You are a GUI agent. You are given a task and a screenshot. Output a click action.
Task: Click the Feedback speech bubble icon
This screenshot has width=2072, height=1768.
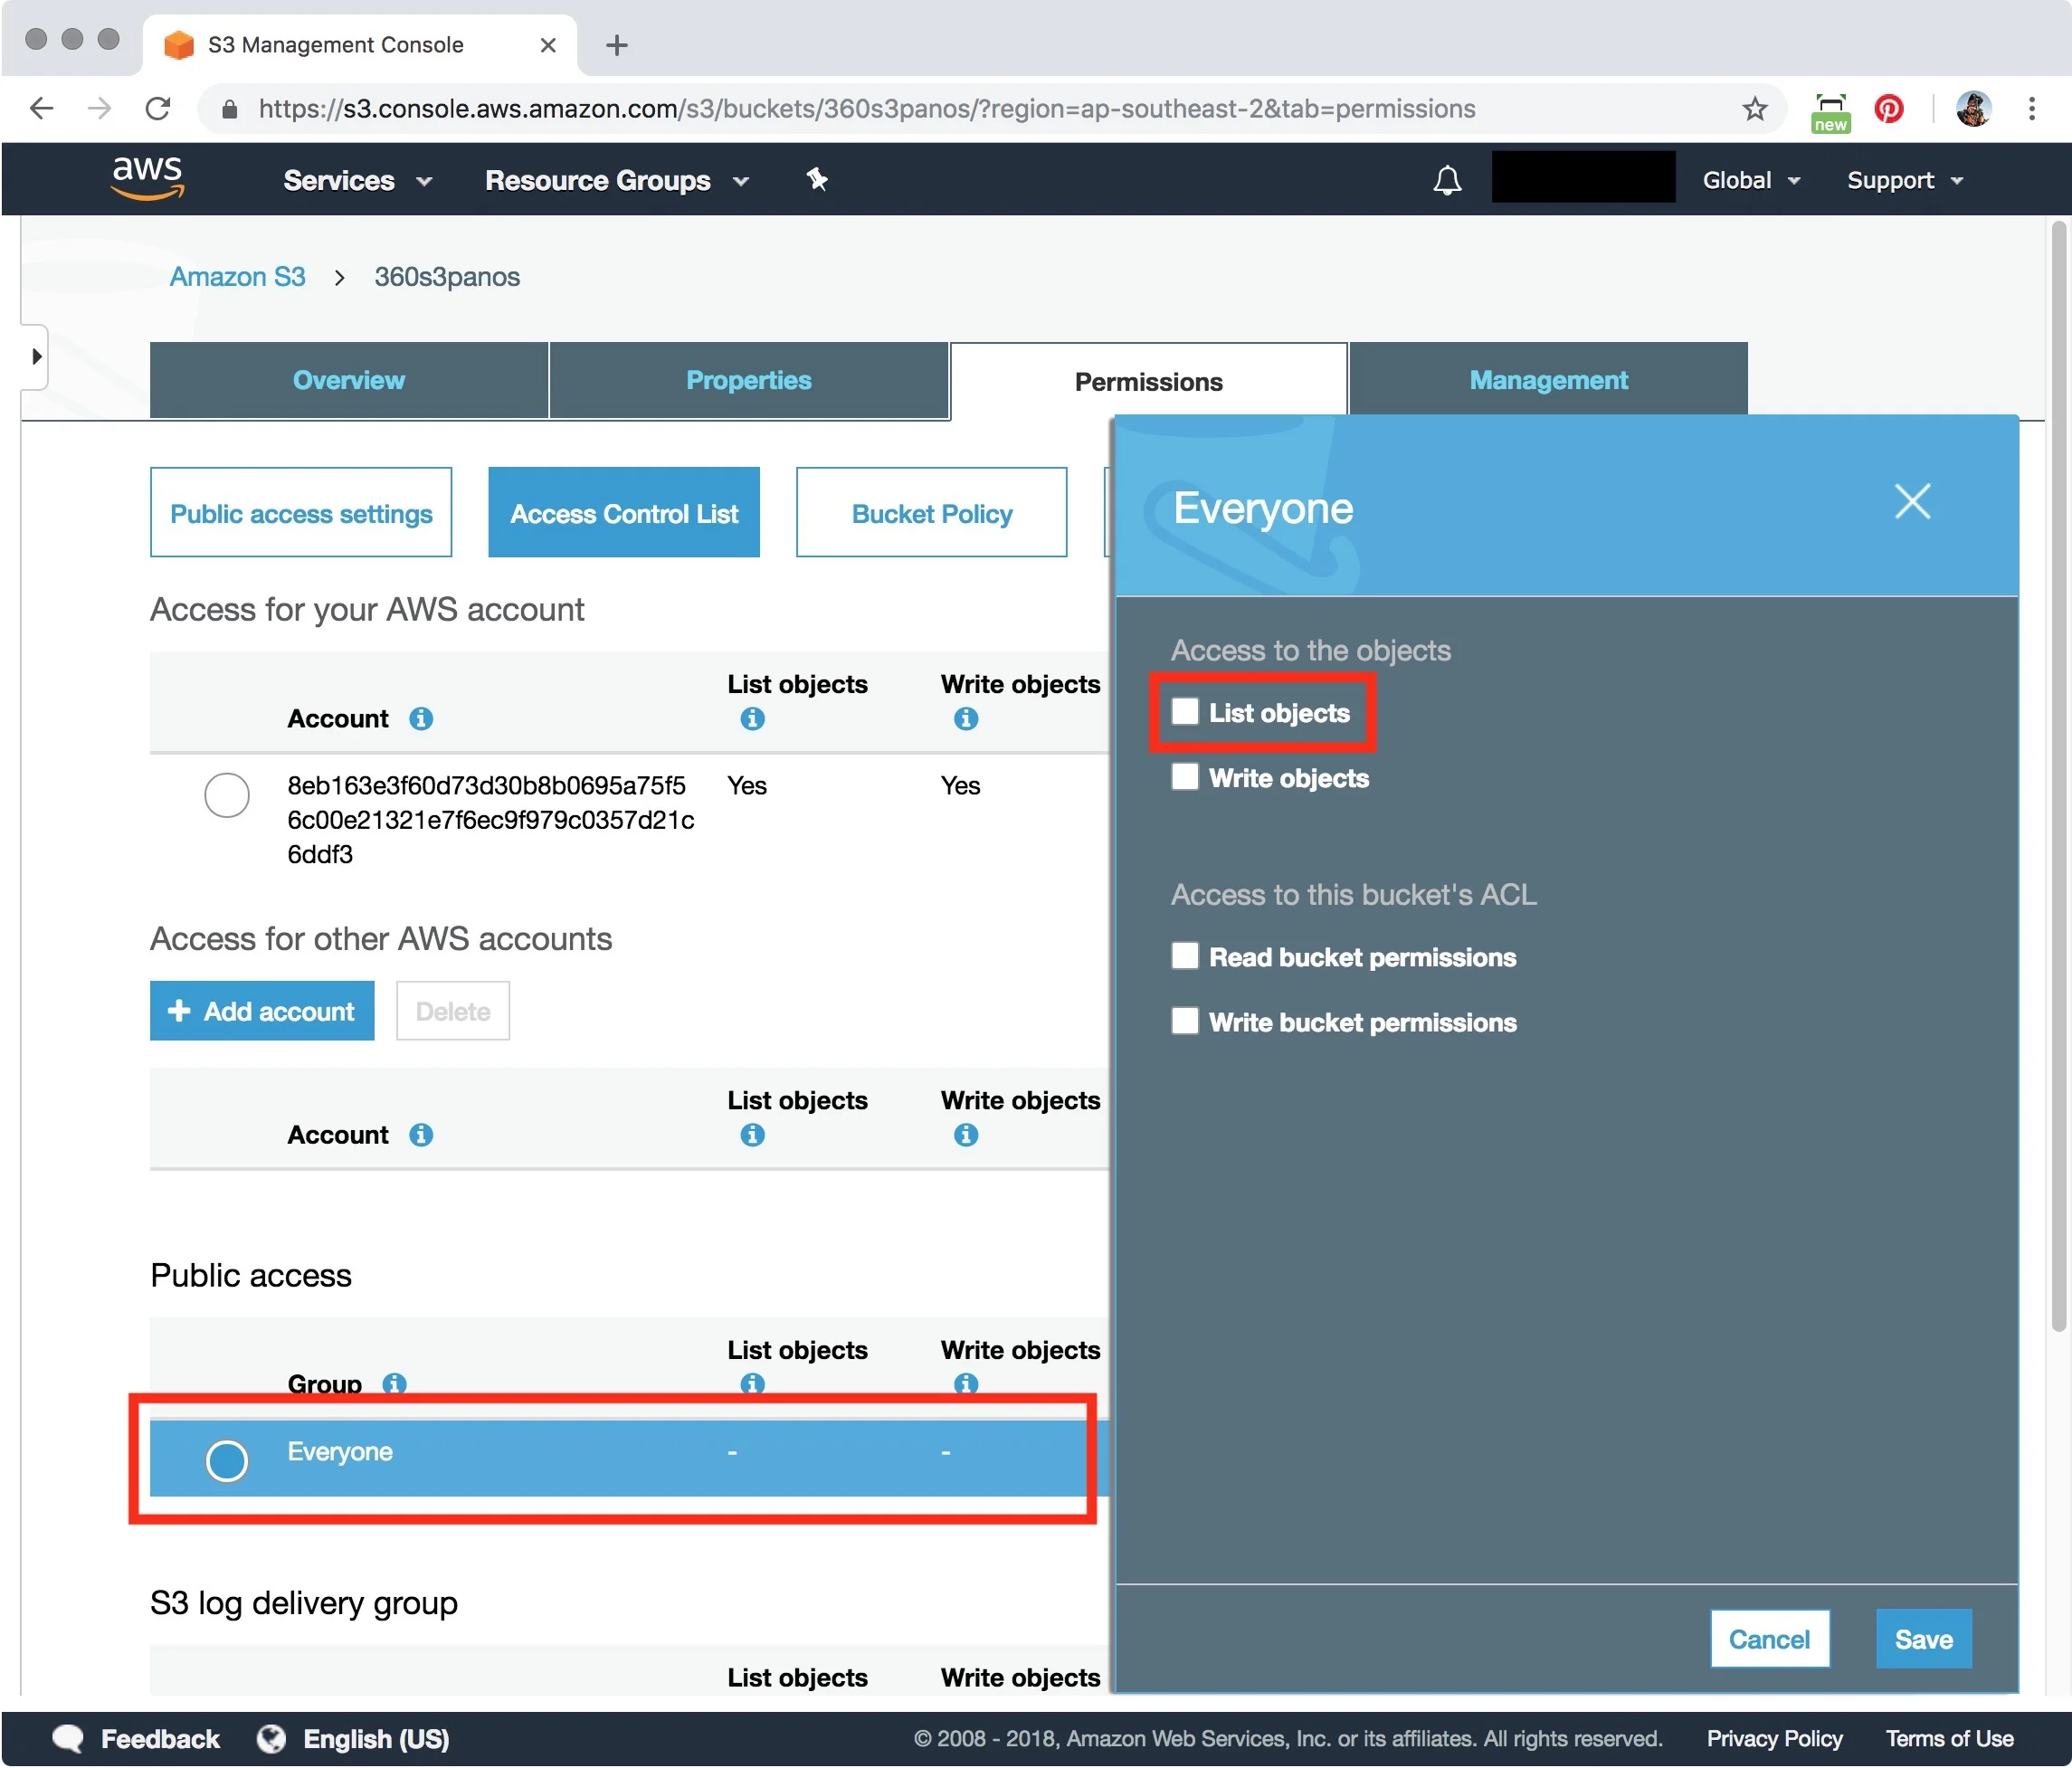coord(68,1738)
